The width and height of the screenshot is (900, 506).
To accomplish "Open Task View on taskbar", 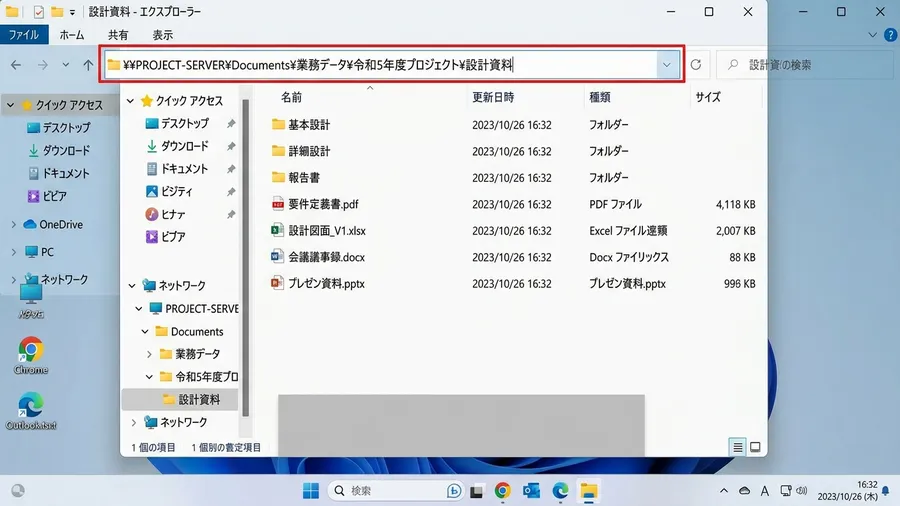I will 476,491.
